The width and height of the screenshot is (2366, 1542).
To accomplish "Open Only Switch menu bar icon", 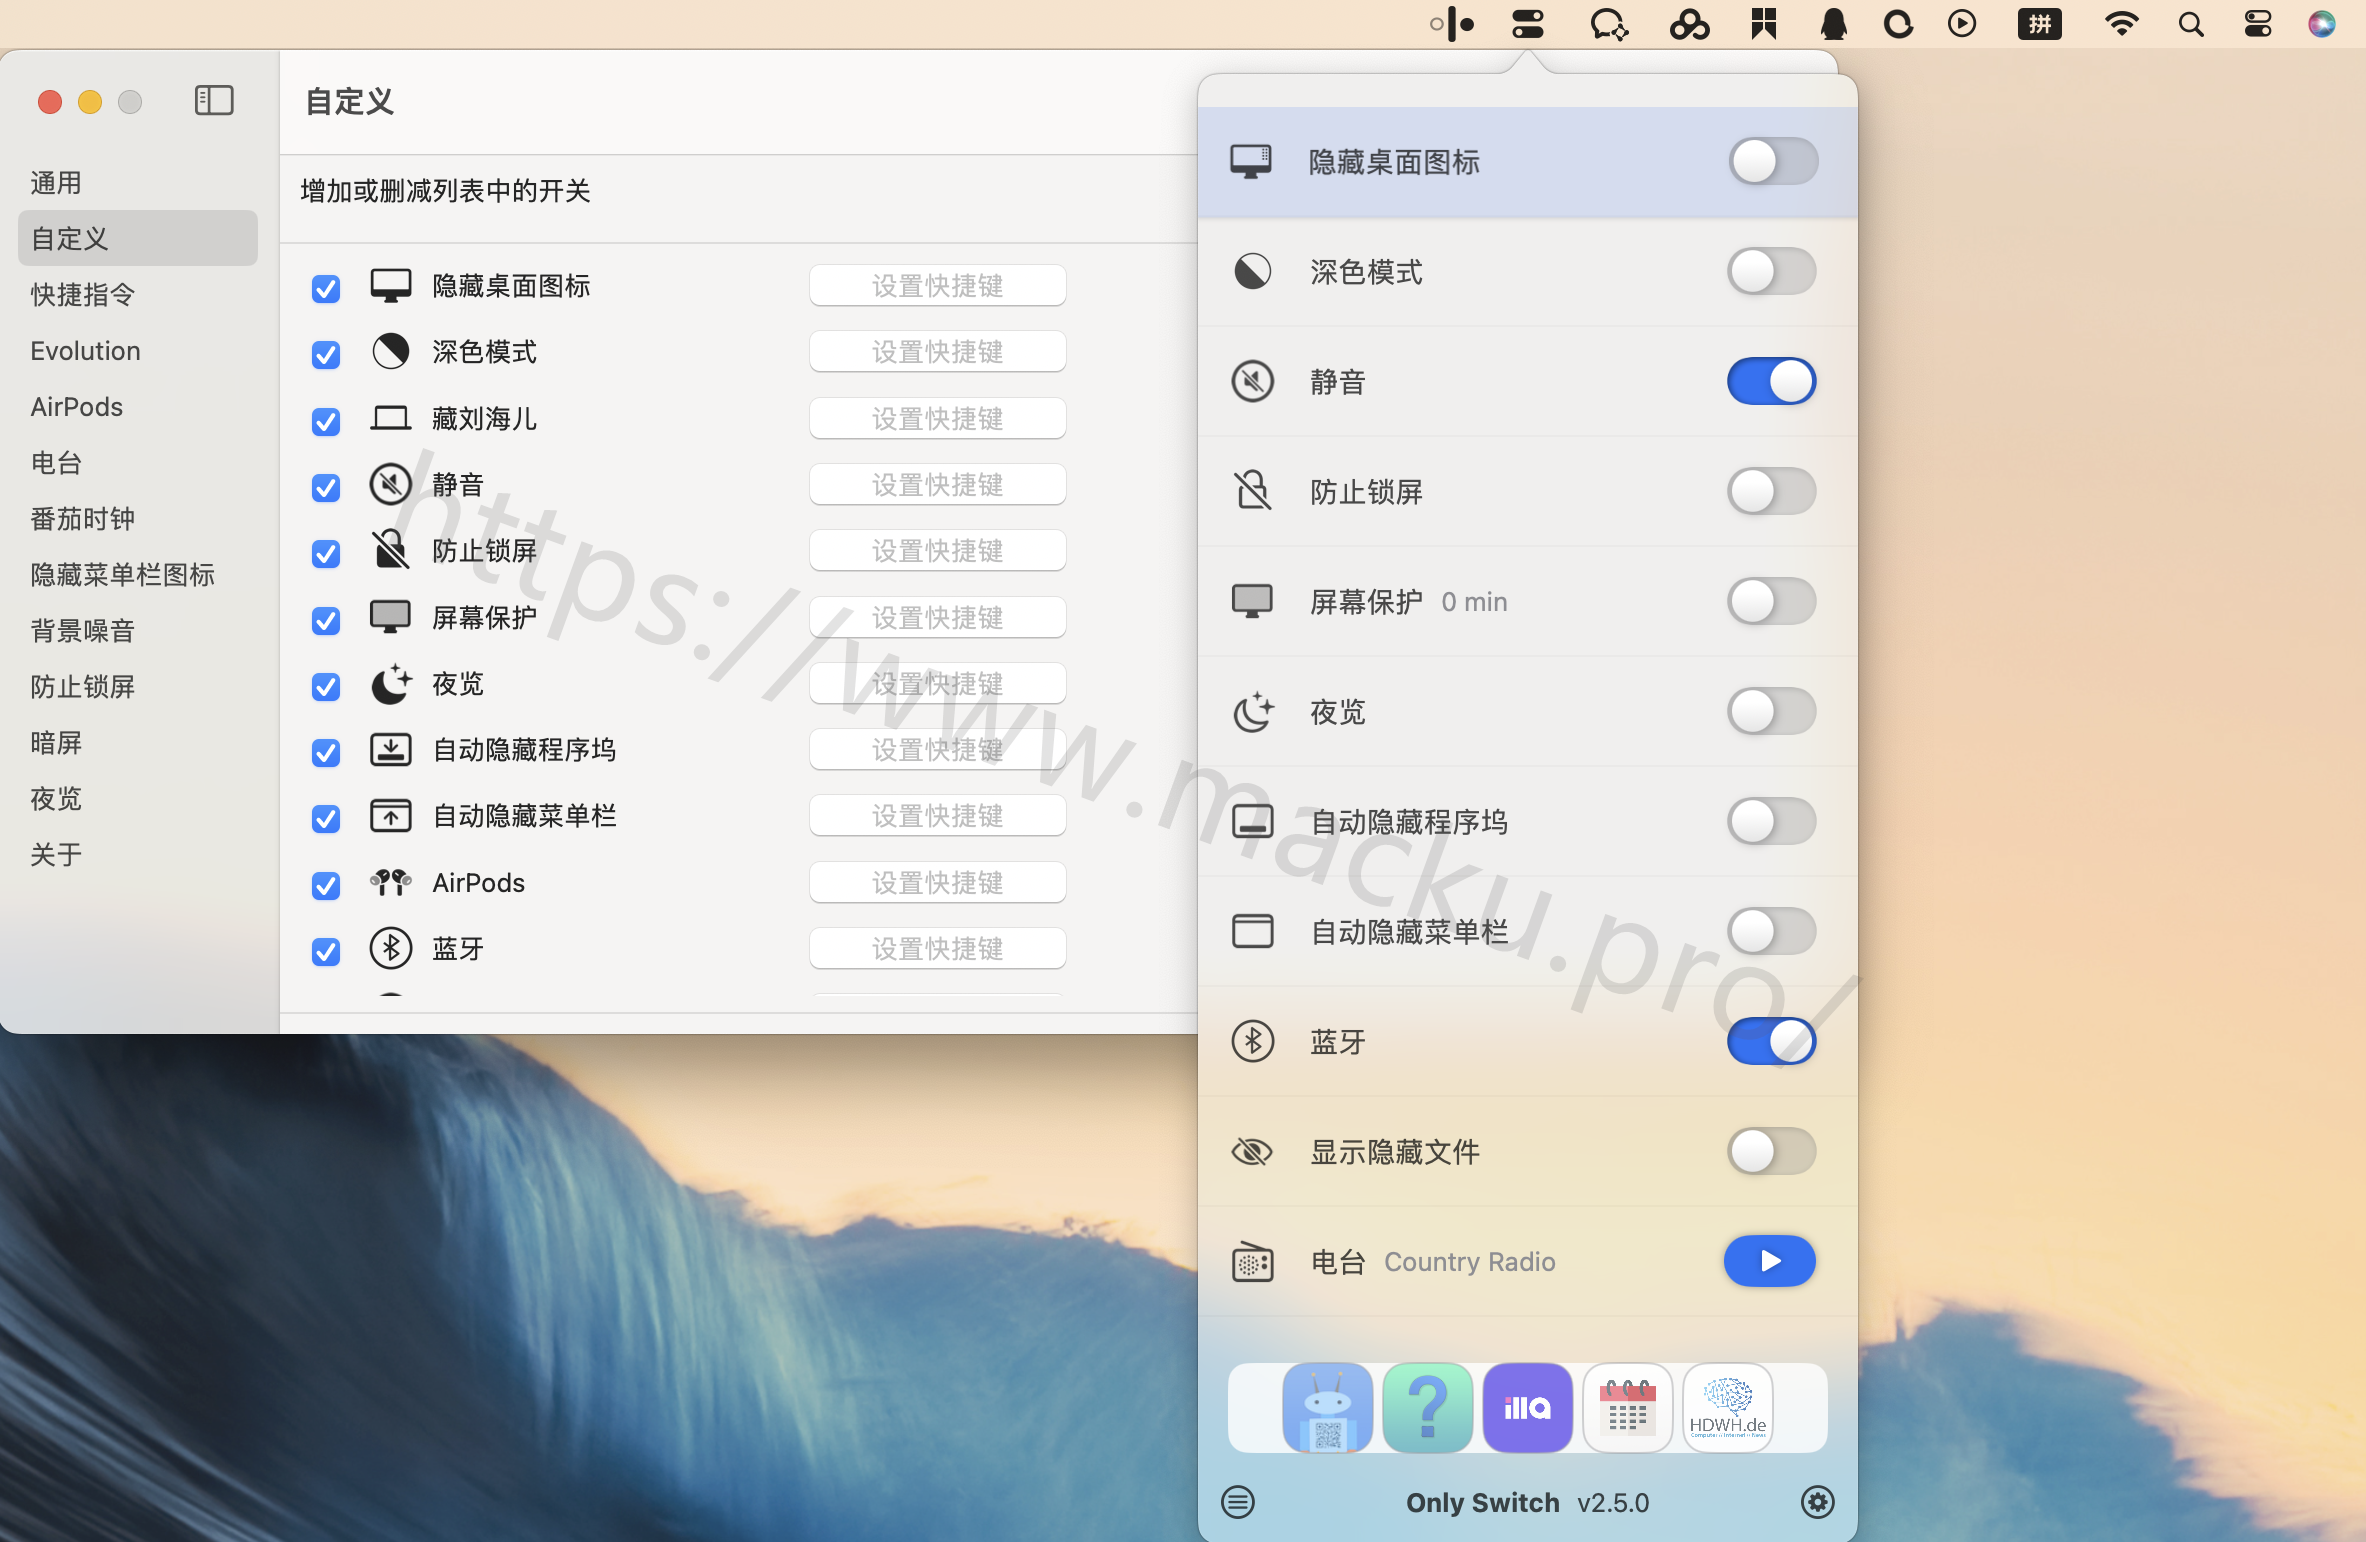I will pyautogui.click(x=1528, y=24).
